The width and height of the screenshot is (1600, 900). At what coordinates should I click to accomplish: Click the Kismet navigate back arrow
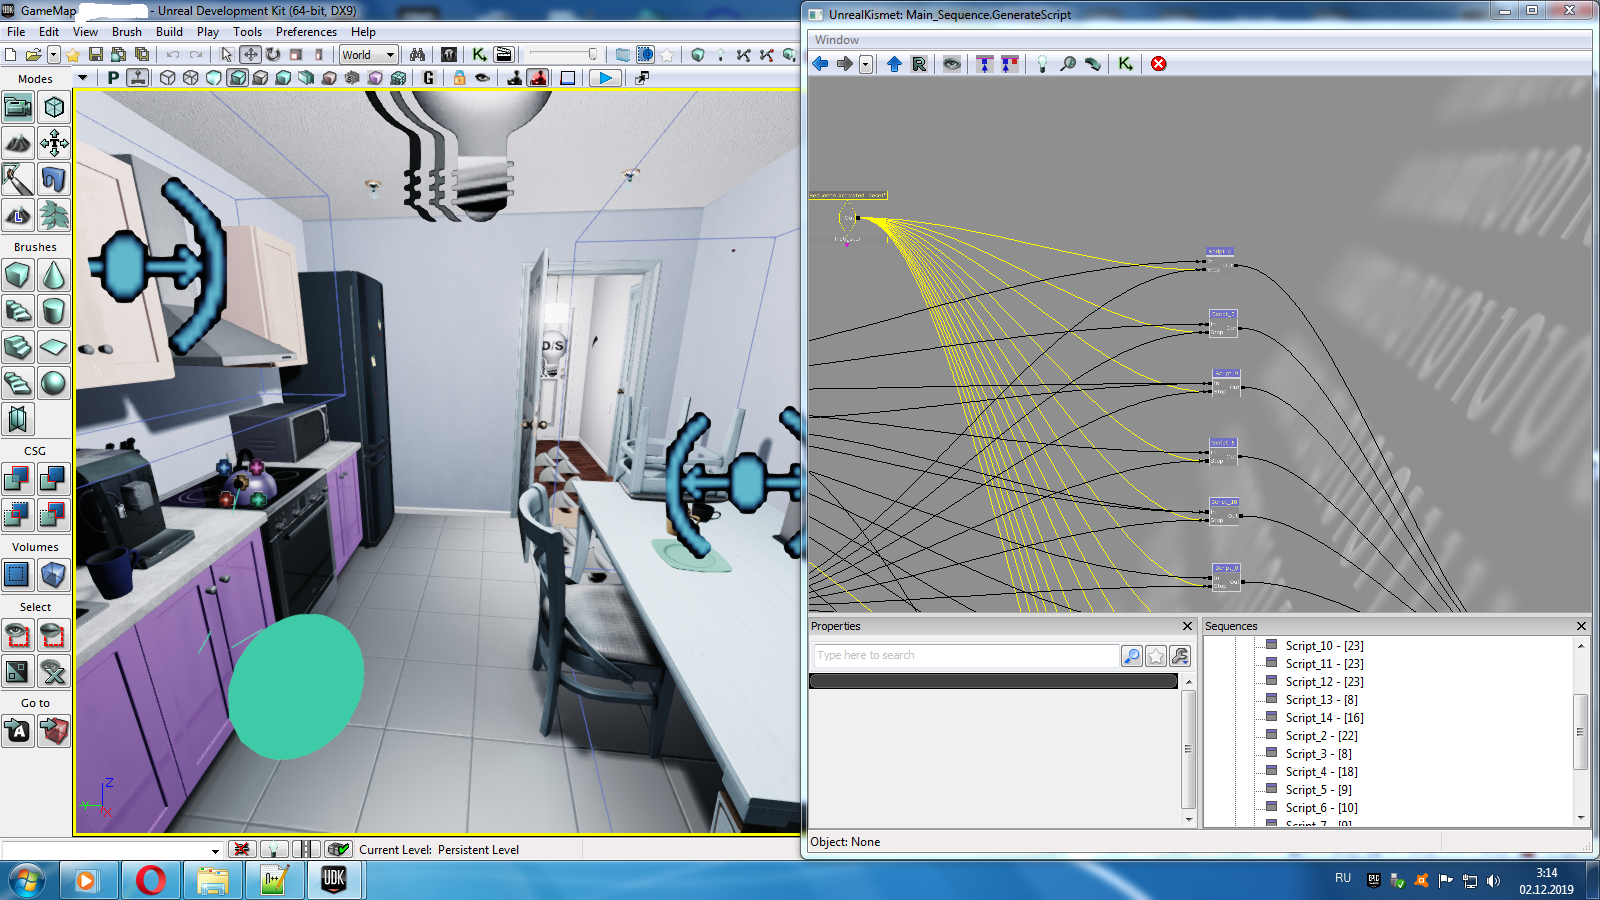click(x=820, y=64)
